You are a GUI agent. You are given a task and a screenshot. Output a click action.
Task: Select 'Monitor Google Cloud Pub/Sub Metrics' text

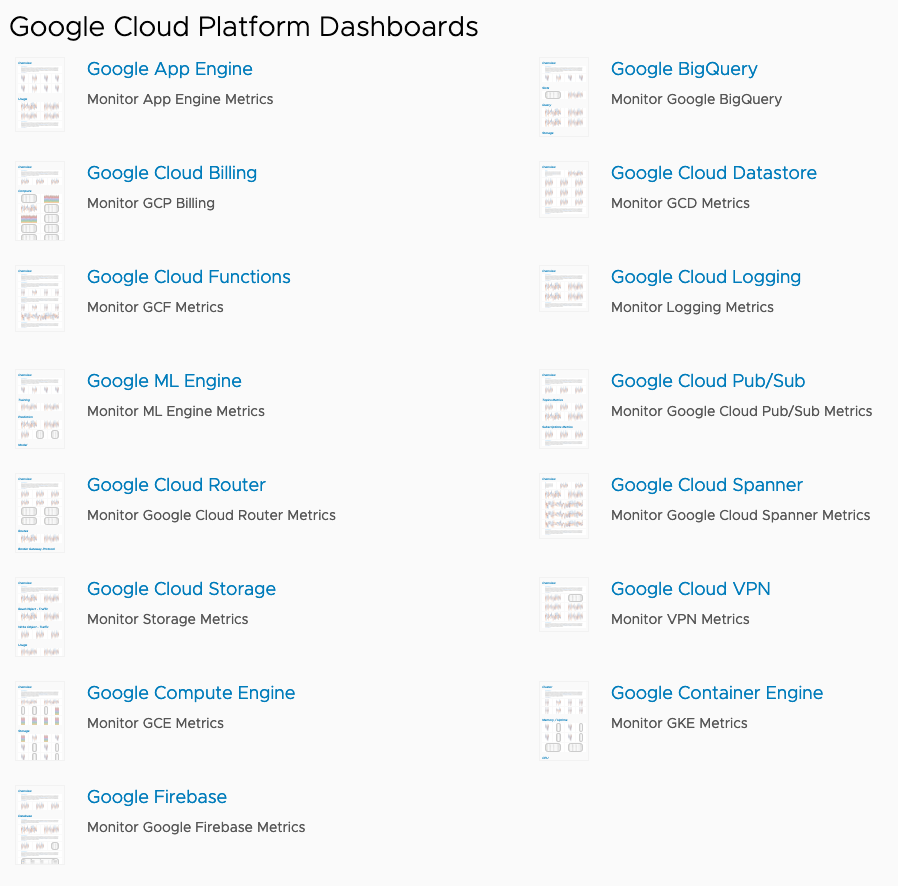coord(742,411)
